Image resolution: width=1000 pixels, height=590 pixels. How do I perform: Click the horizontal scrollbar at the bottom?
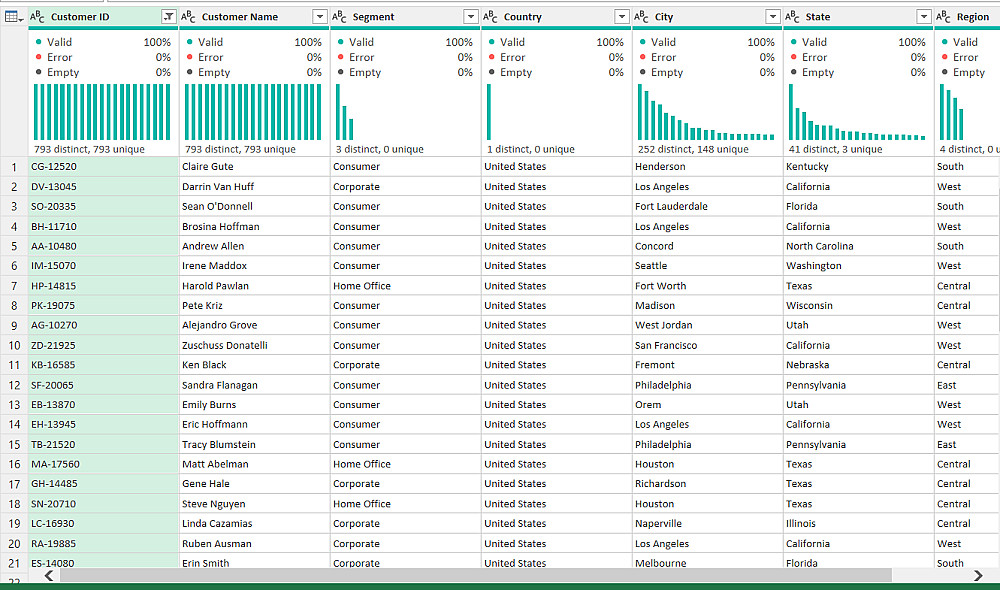click(475, 575)
